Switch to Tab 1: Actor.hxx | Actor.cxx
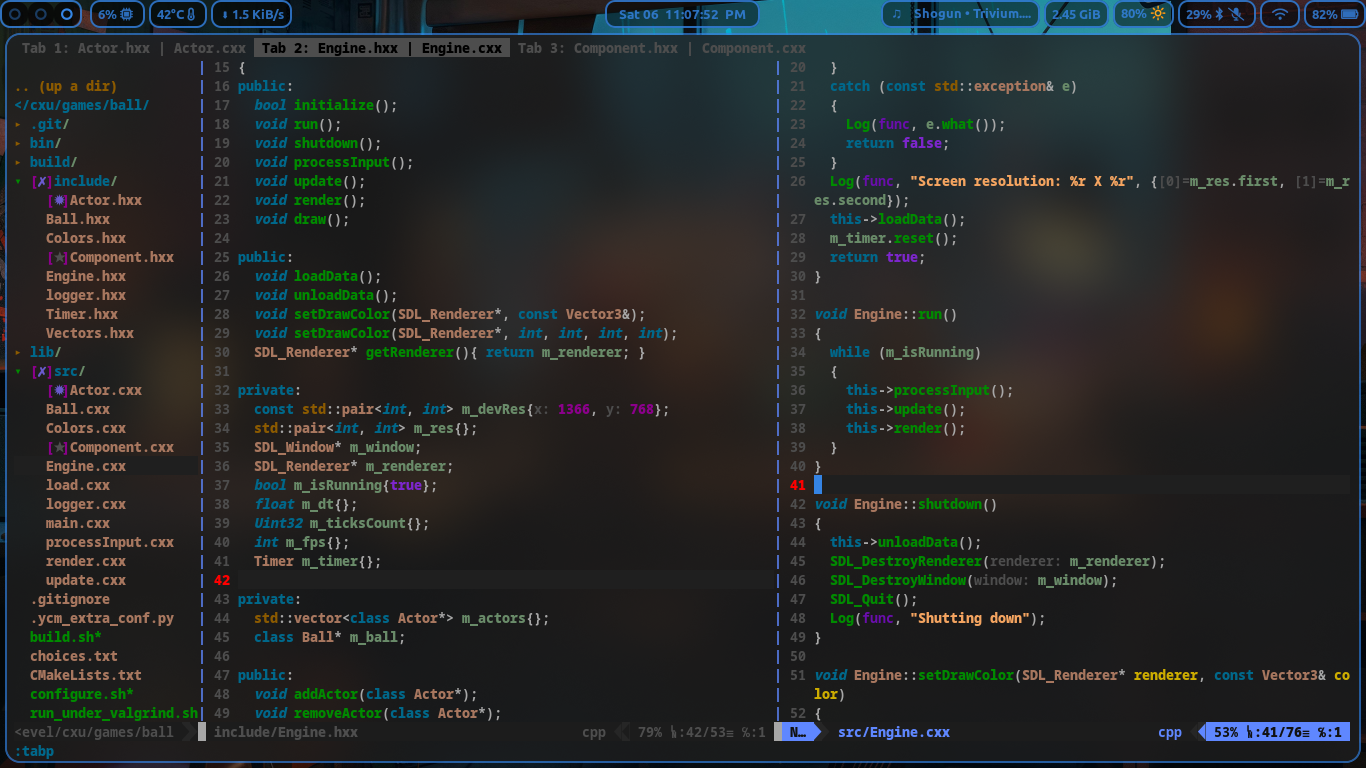1366x768 pixels. click(134, 48)
